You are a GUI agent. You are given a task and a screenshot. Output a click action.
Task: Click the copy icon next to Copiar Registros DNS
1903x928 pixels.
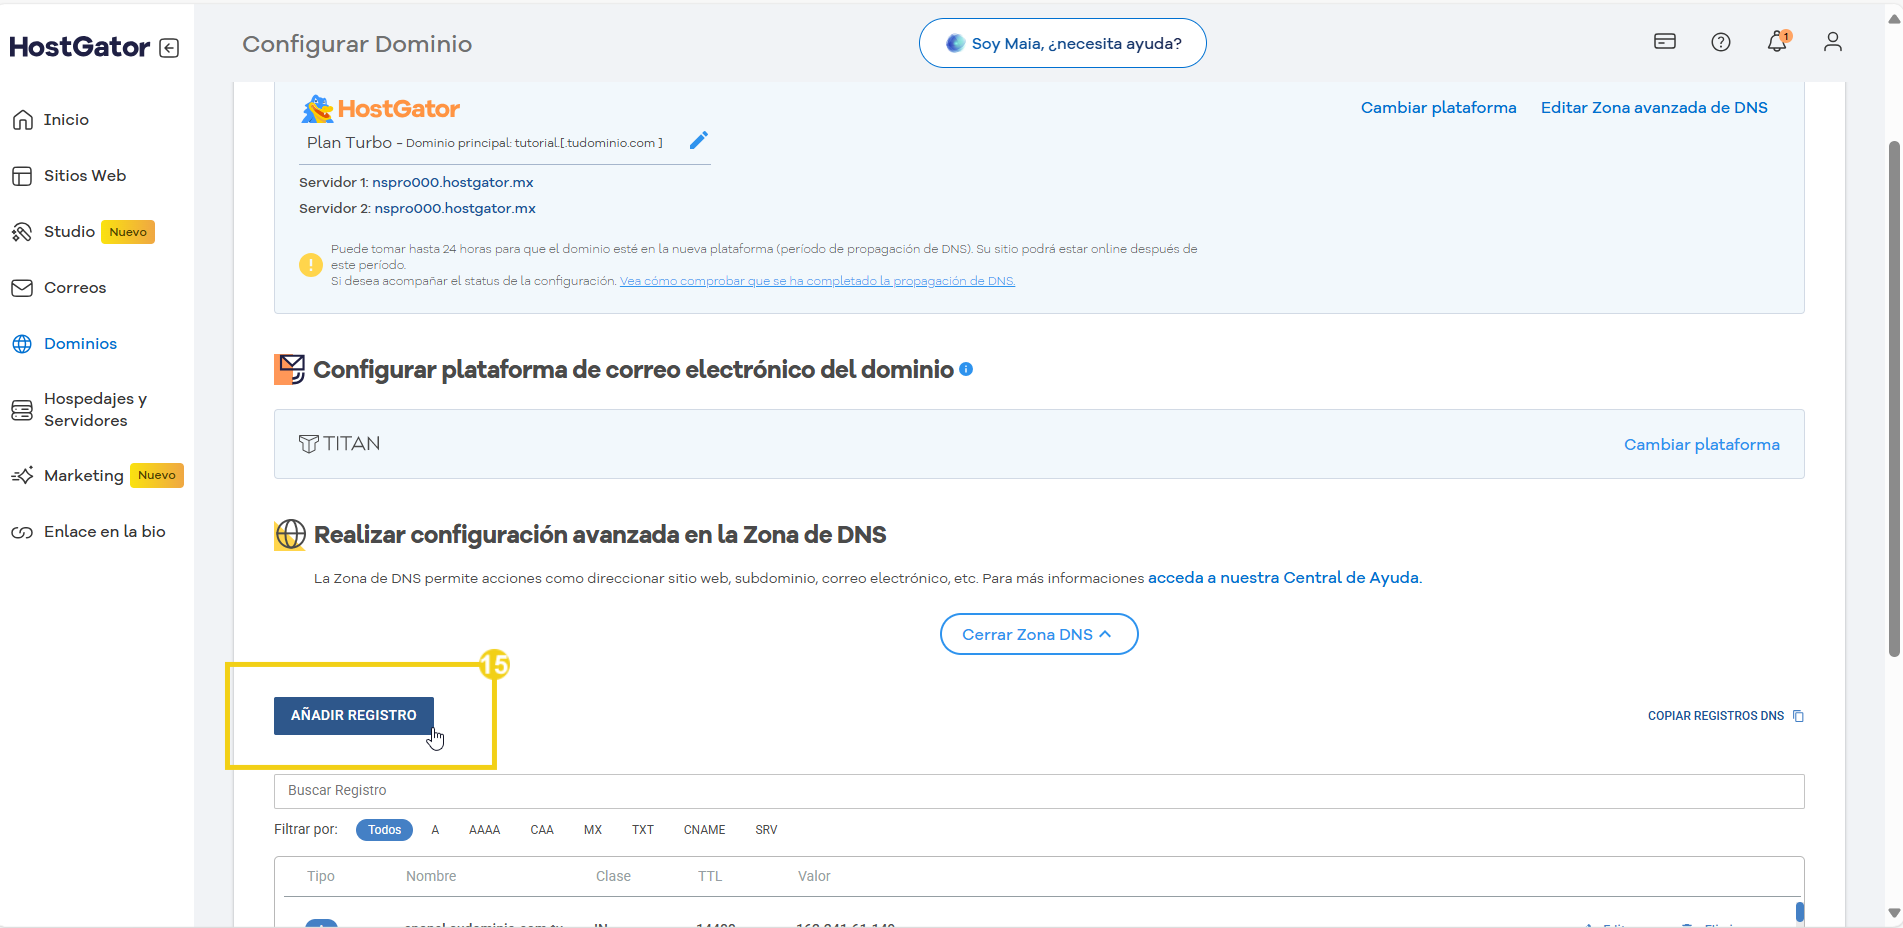(1798, 716)
